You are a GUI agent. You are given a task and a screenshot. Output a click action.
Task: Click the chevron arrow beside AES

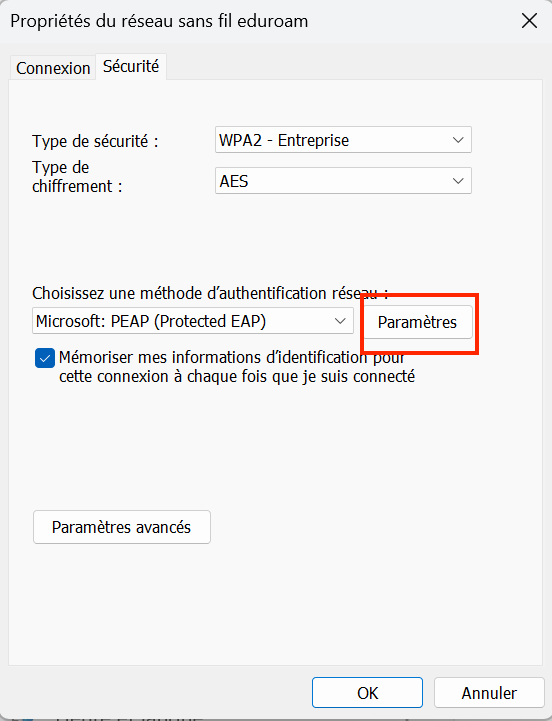(x=458, y=181)
